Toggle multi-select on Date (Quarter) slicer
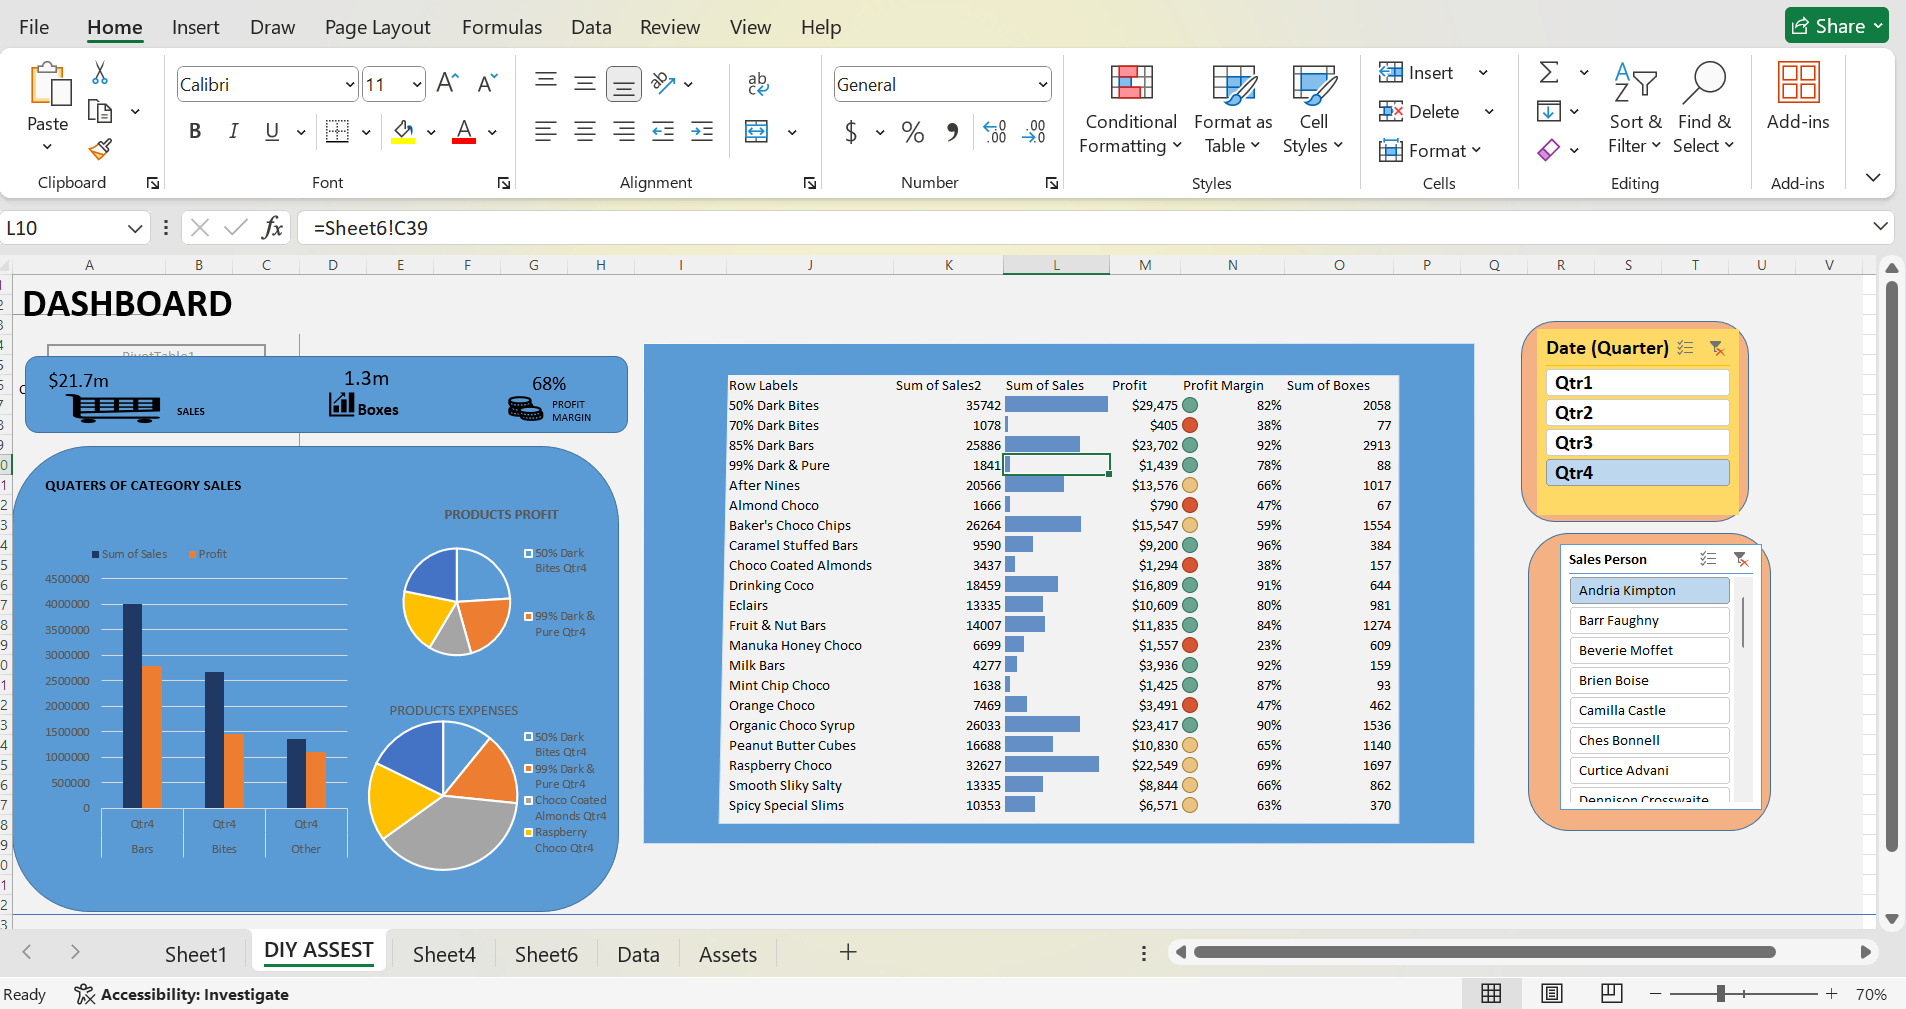1906x1009 pixels. [1686, 348]
